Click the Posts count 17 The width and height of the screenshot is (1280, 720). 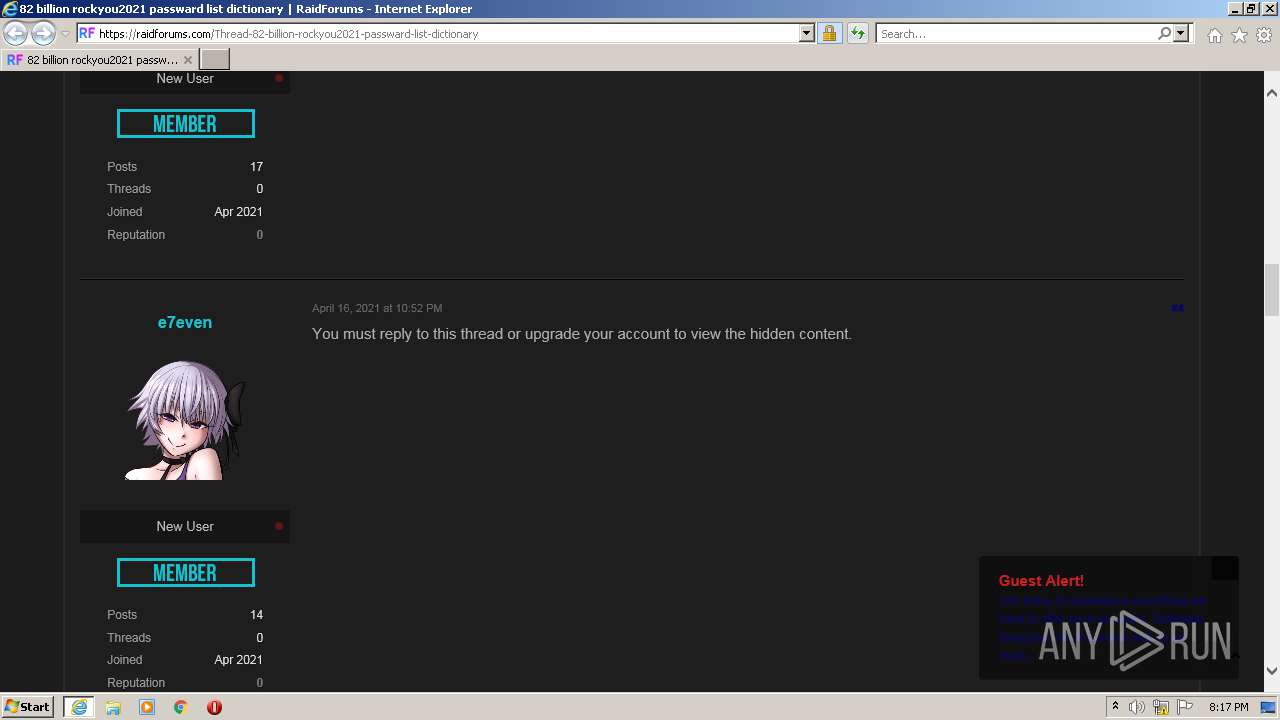(256, 167)
